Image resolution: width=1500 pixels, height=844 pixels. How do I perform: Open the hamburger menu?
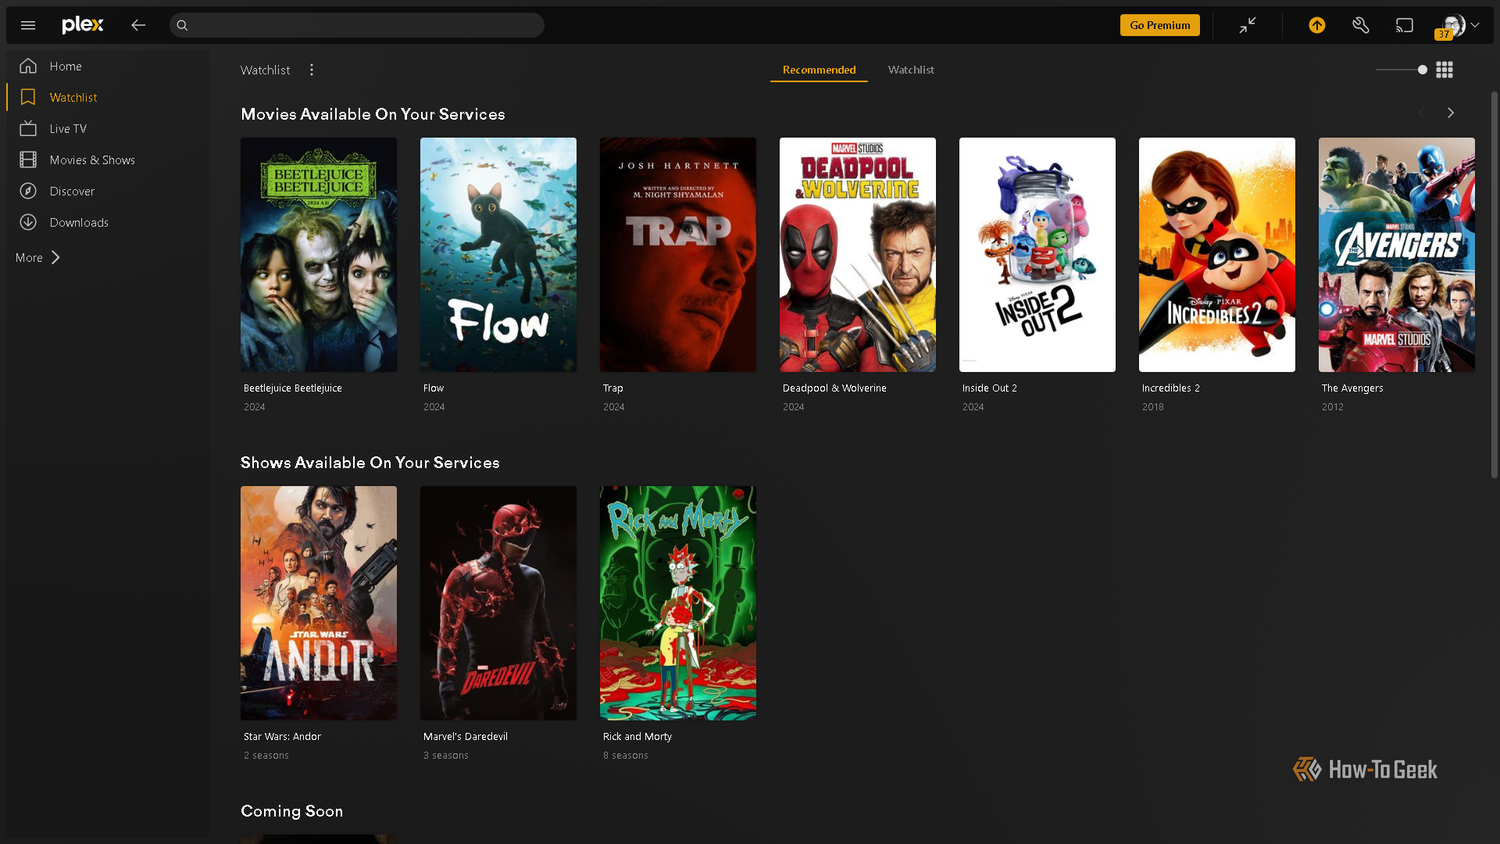tap(28, 25)
